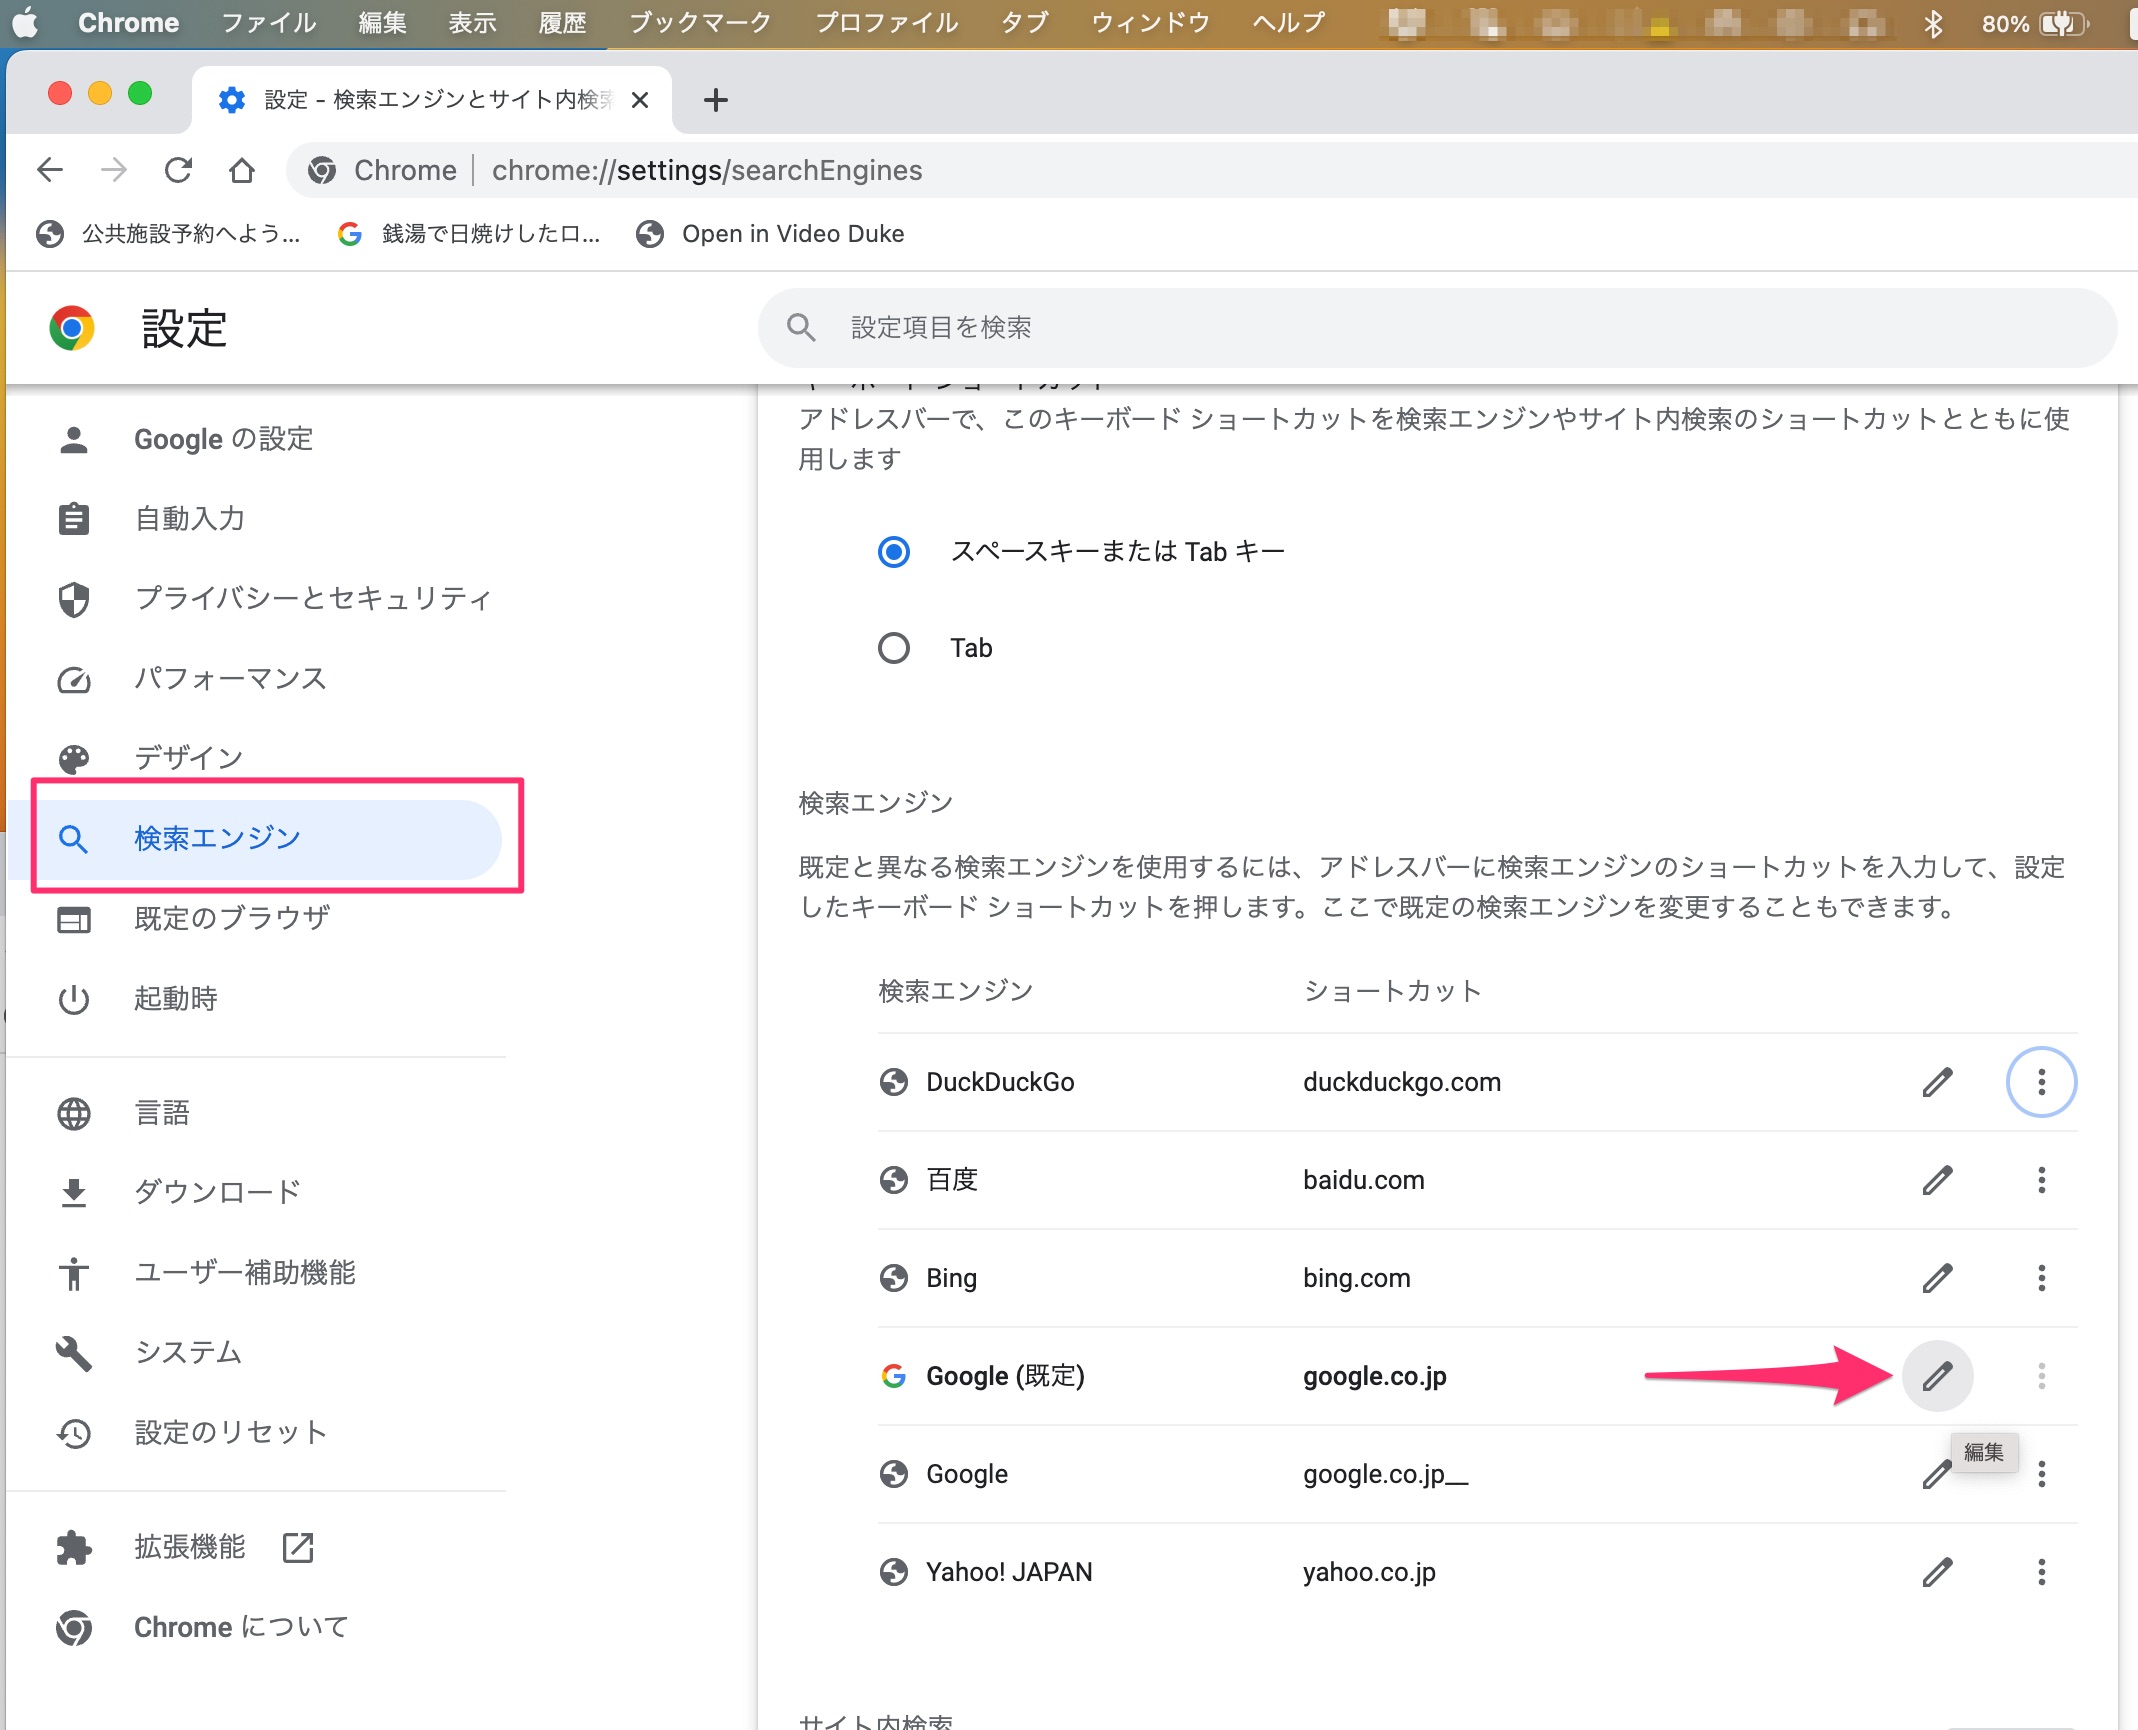This screenshot has height=1730, width=2138.
Task: Click the Chrome logo beside 設定 heading
Action: point(72,328)
